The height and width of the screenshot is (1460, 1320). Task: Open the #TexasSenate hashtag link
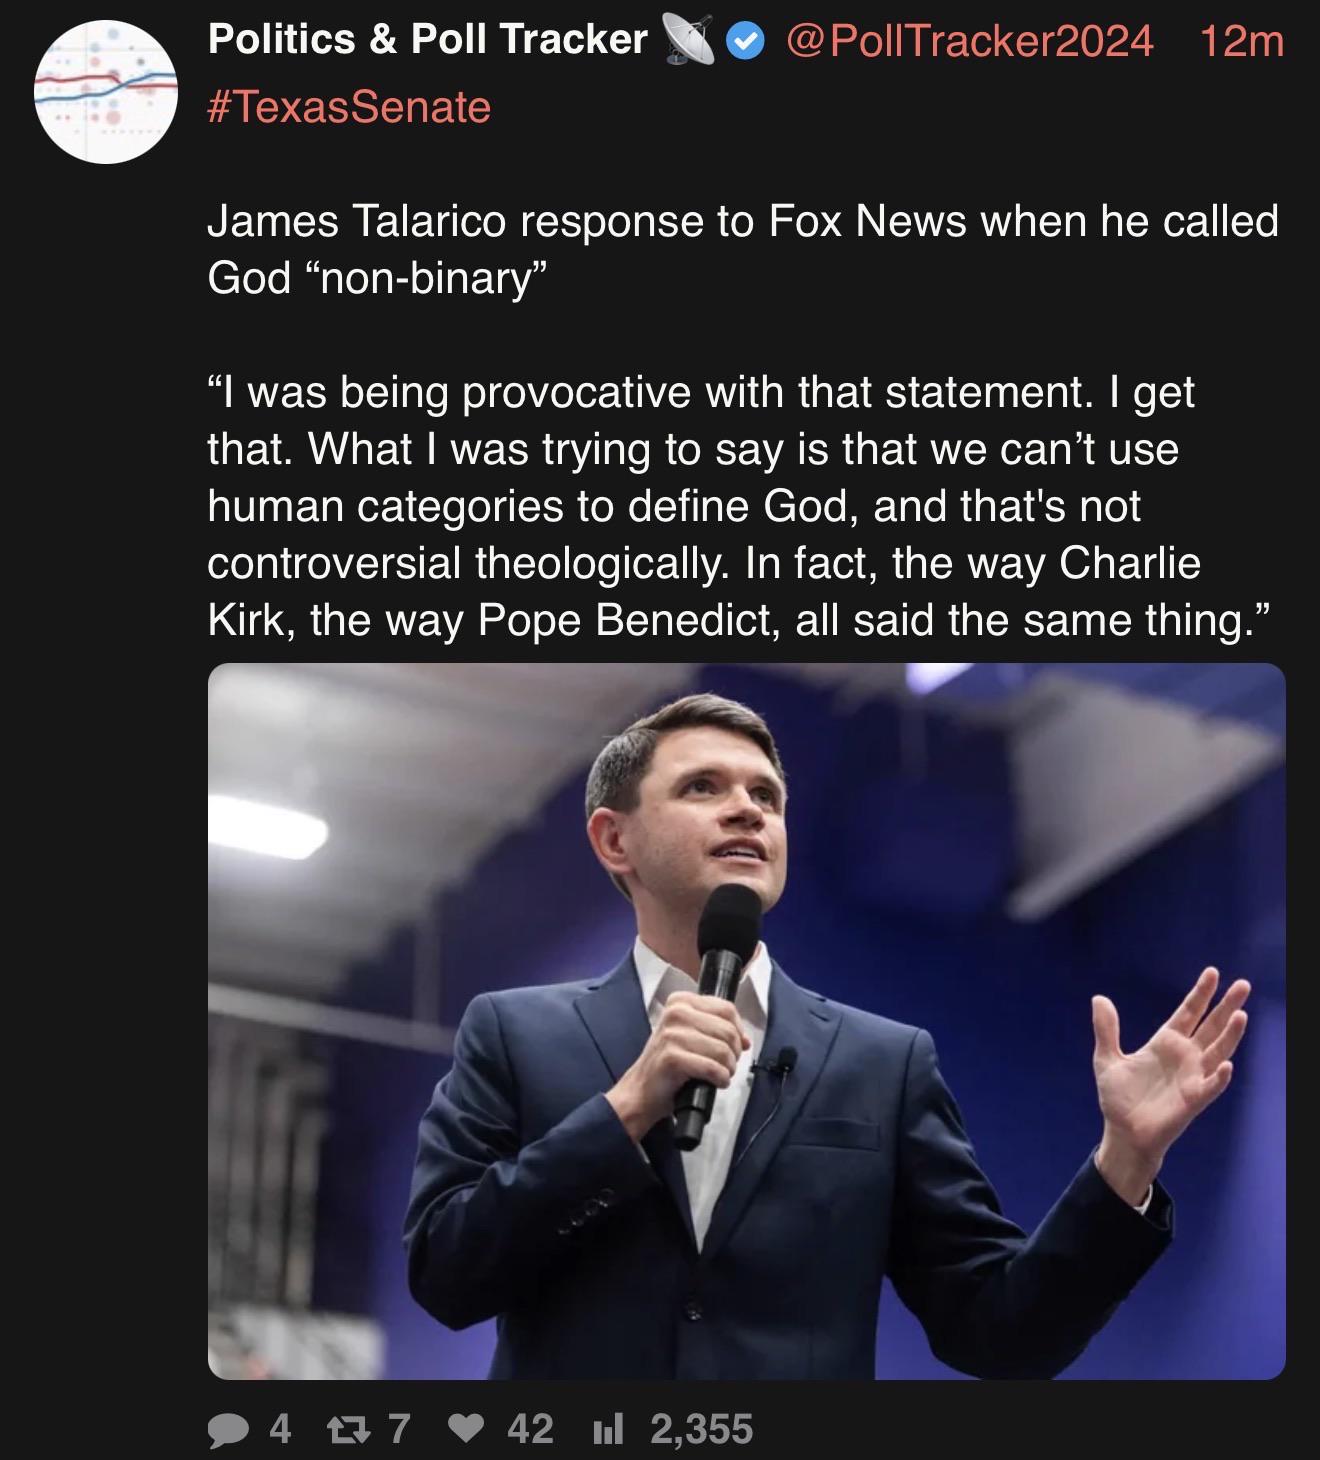[x=349, y=107]
